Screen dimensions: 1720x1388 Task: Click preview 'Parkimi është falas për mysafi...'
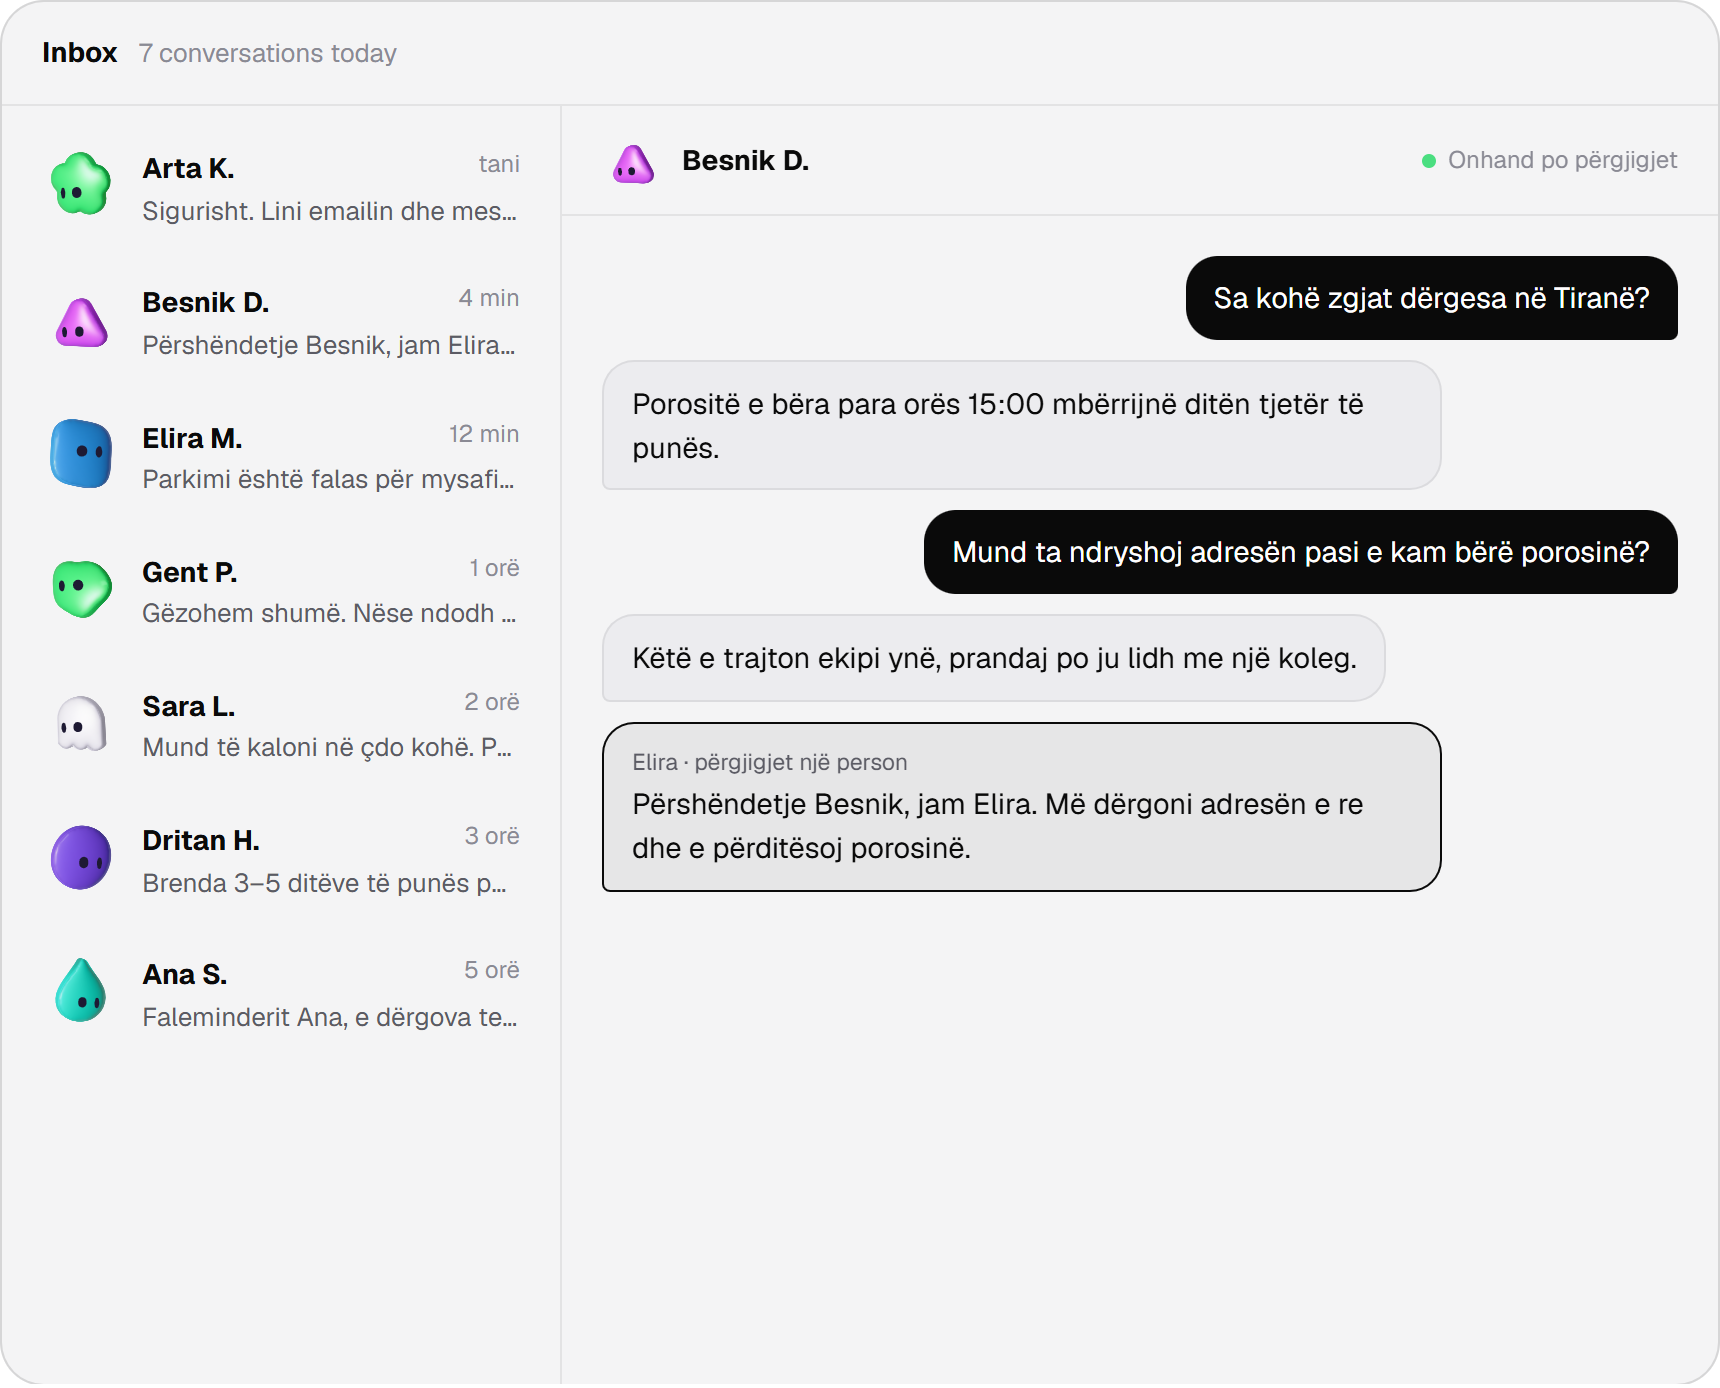(328, 479)
